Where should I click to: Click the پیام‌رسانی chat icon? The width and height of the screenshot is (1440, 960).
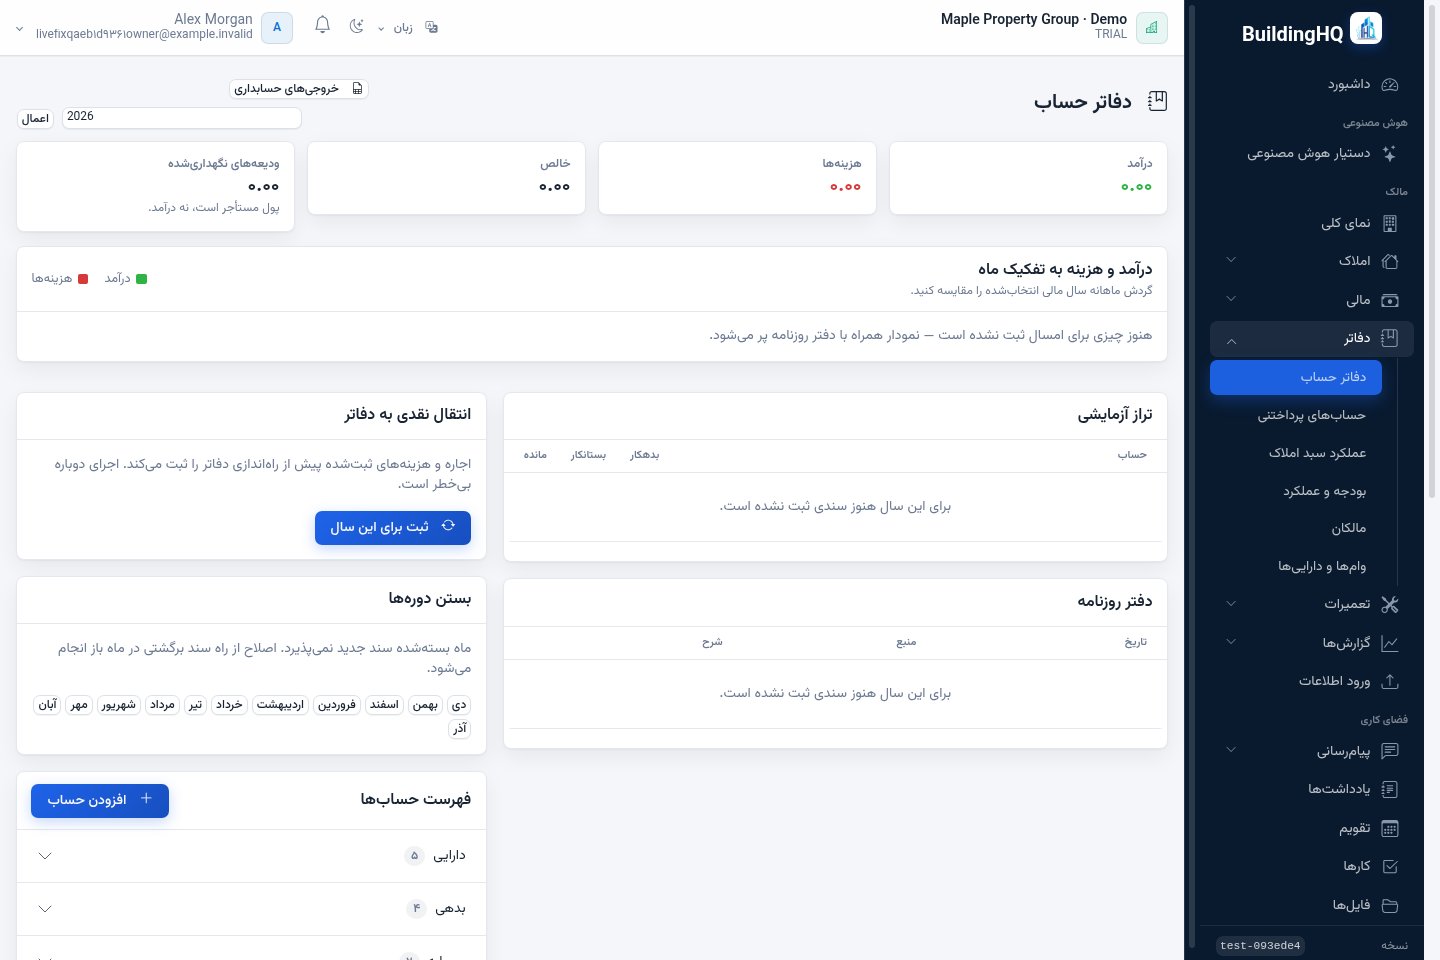pos(1389,751)
